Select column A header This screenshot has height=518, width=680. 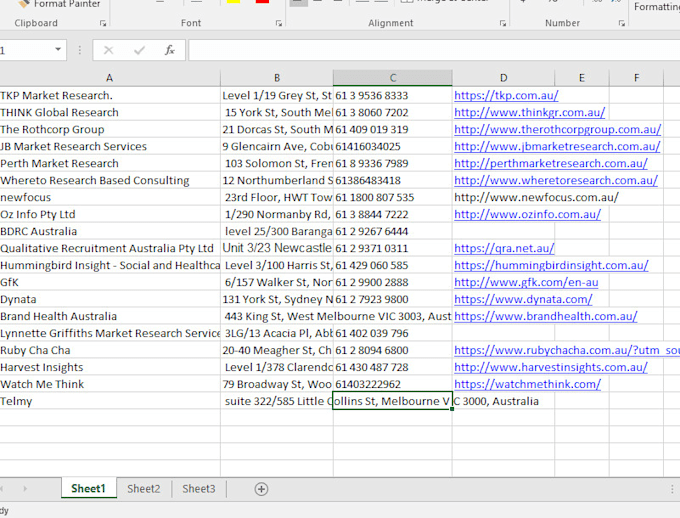[110, 78]
